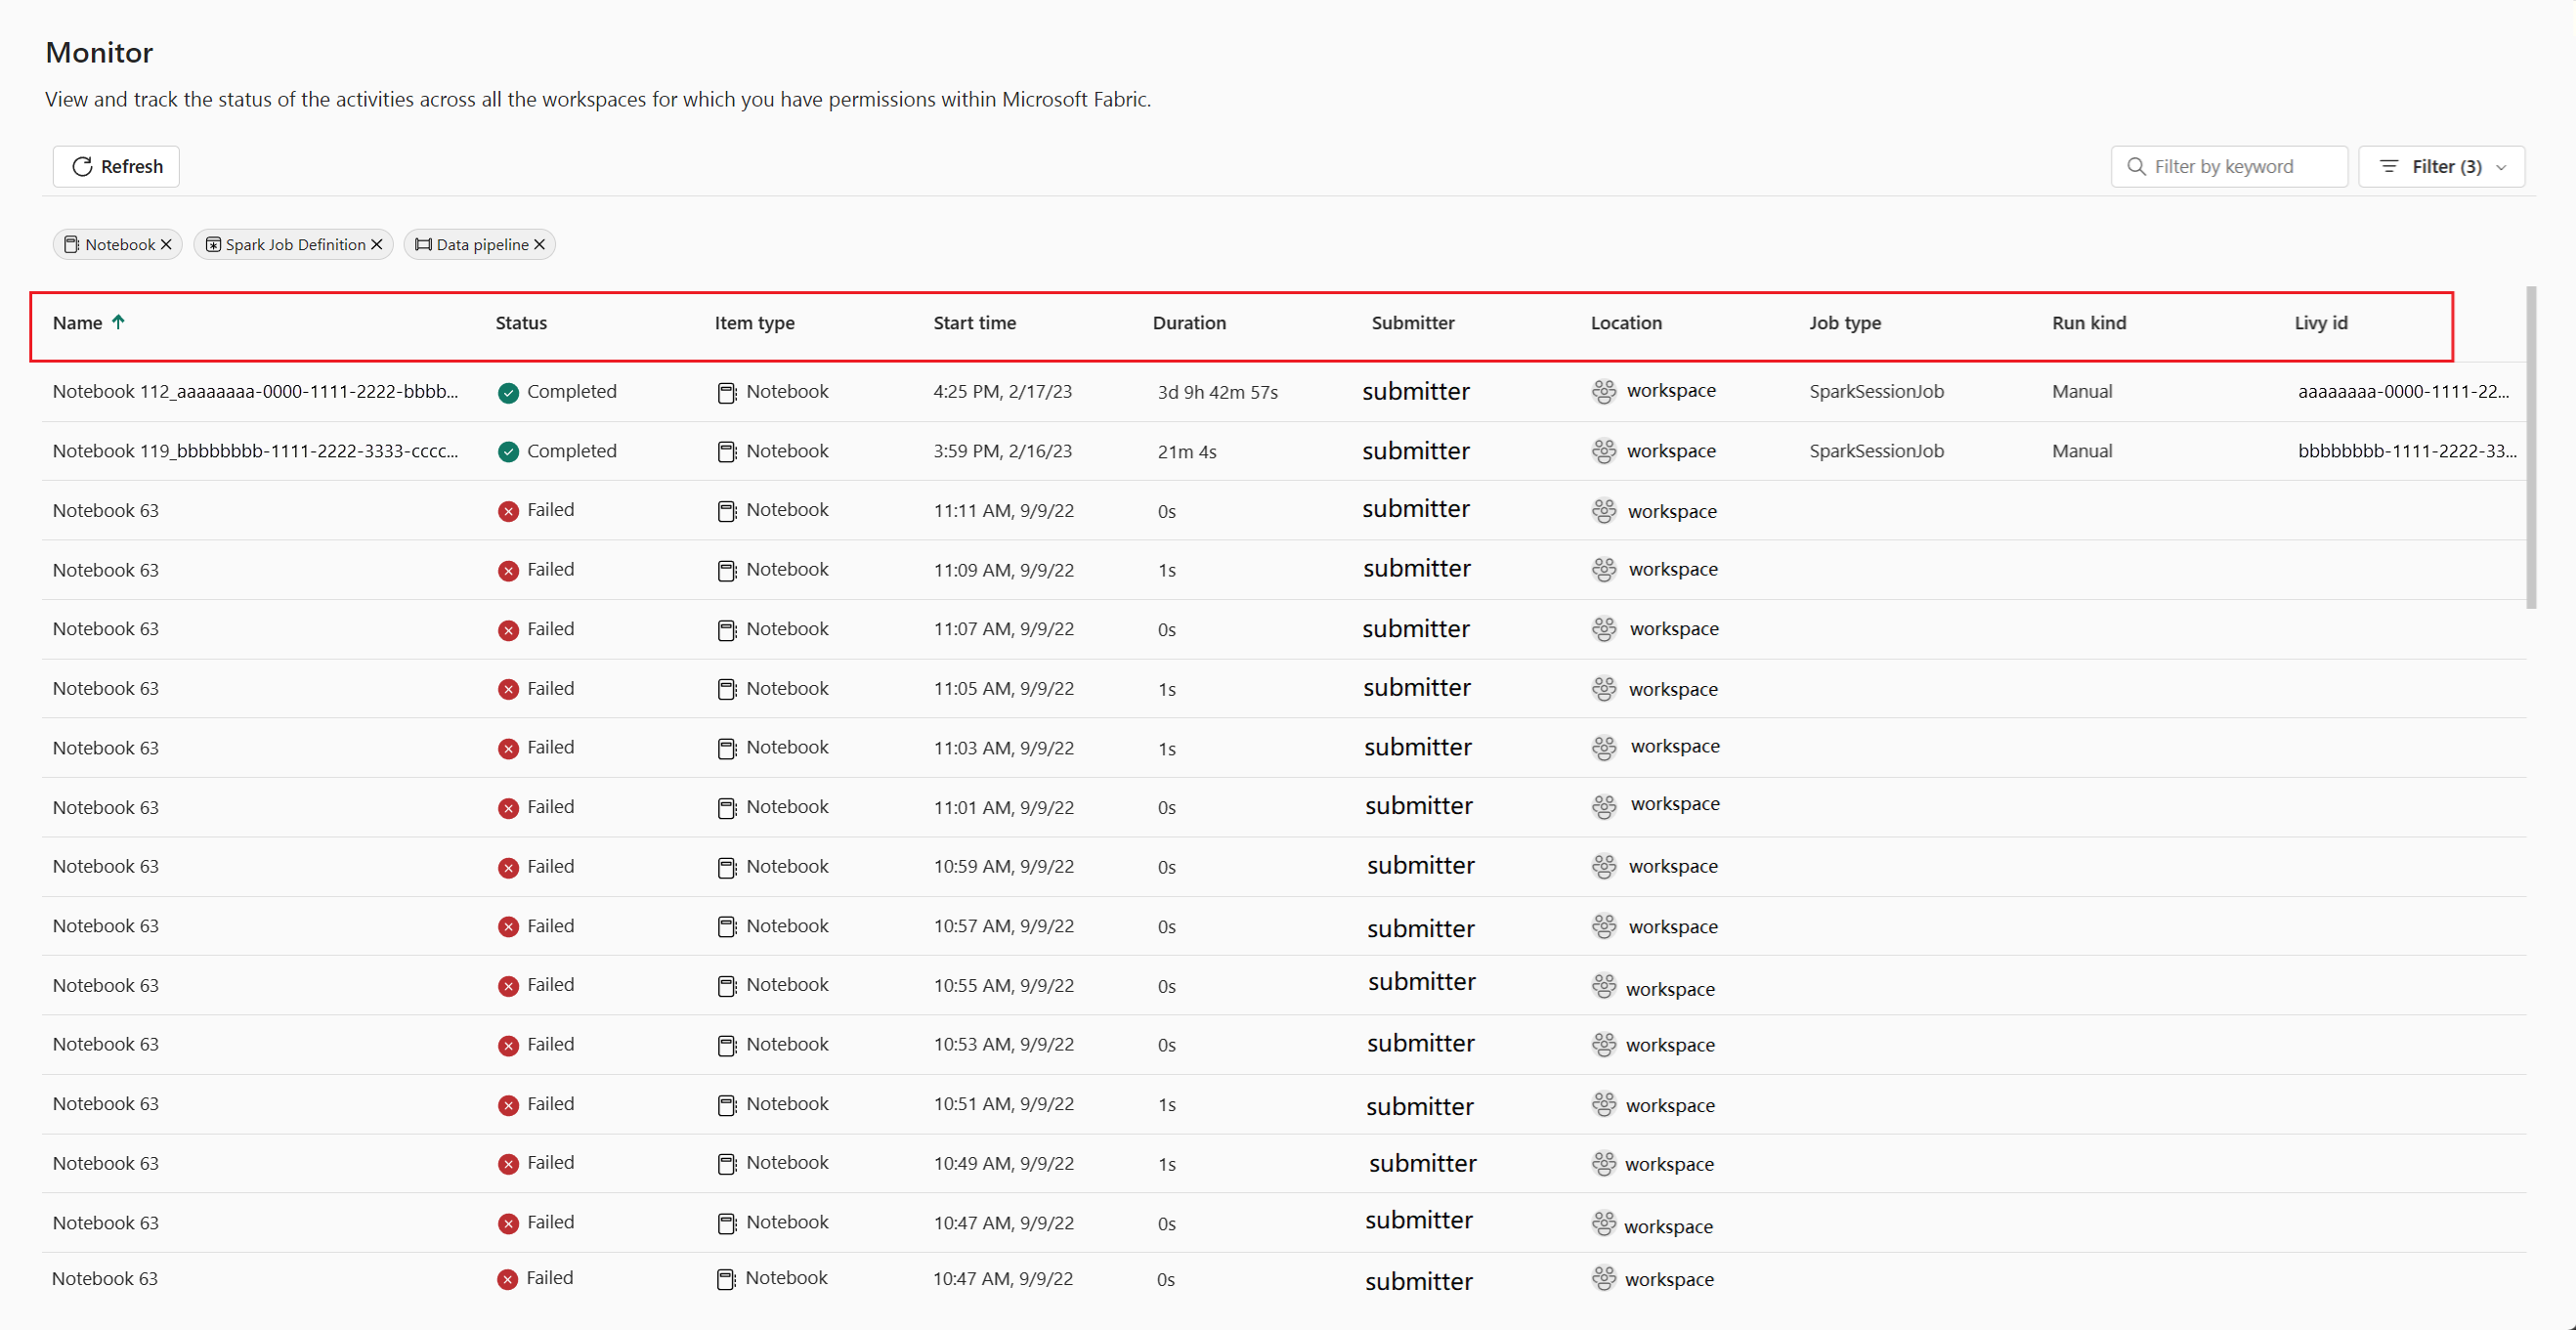This screenshot has height=1330, width=2576.
Task: Click notebook item icon on the 10:57 AM row
Action: click(727, 927)
